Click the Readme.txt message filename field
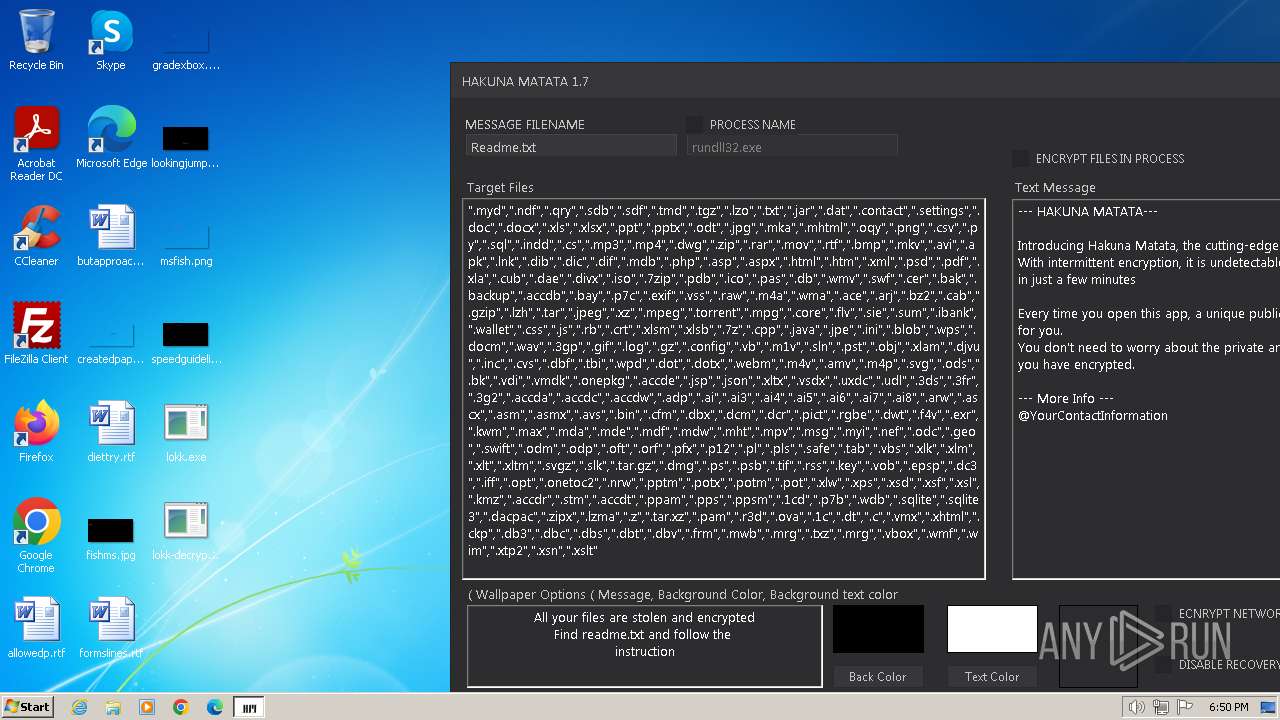1280x720 pixels. click(571, 147)
